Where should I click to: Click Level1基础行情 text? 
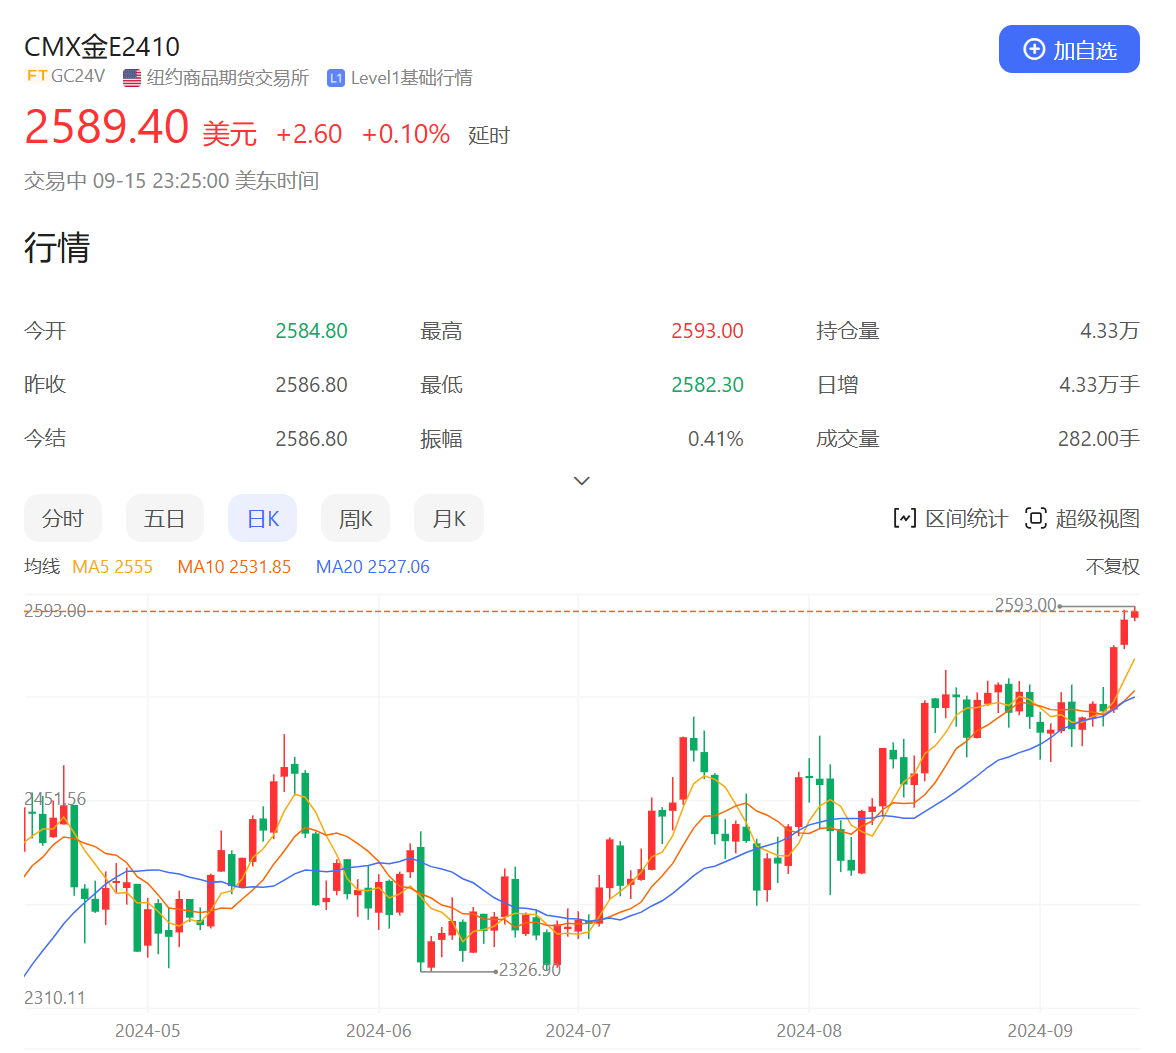click(412, 78)
